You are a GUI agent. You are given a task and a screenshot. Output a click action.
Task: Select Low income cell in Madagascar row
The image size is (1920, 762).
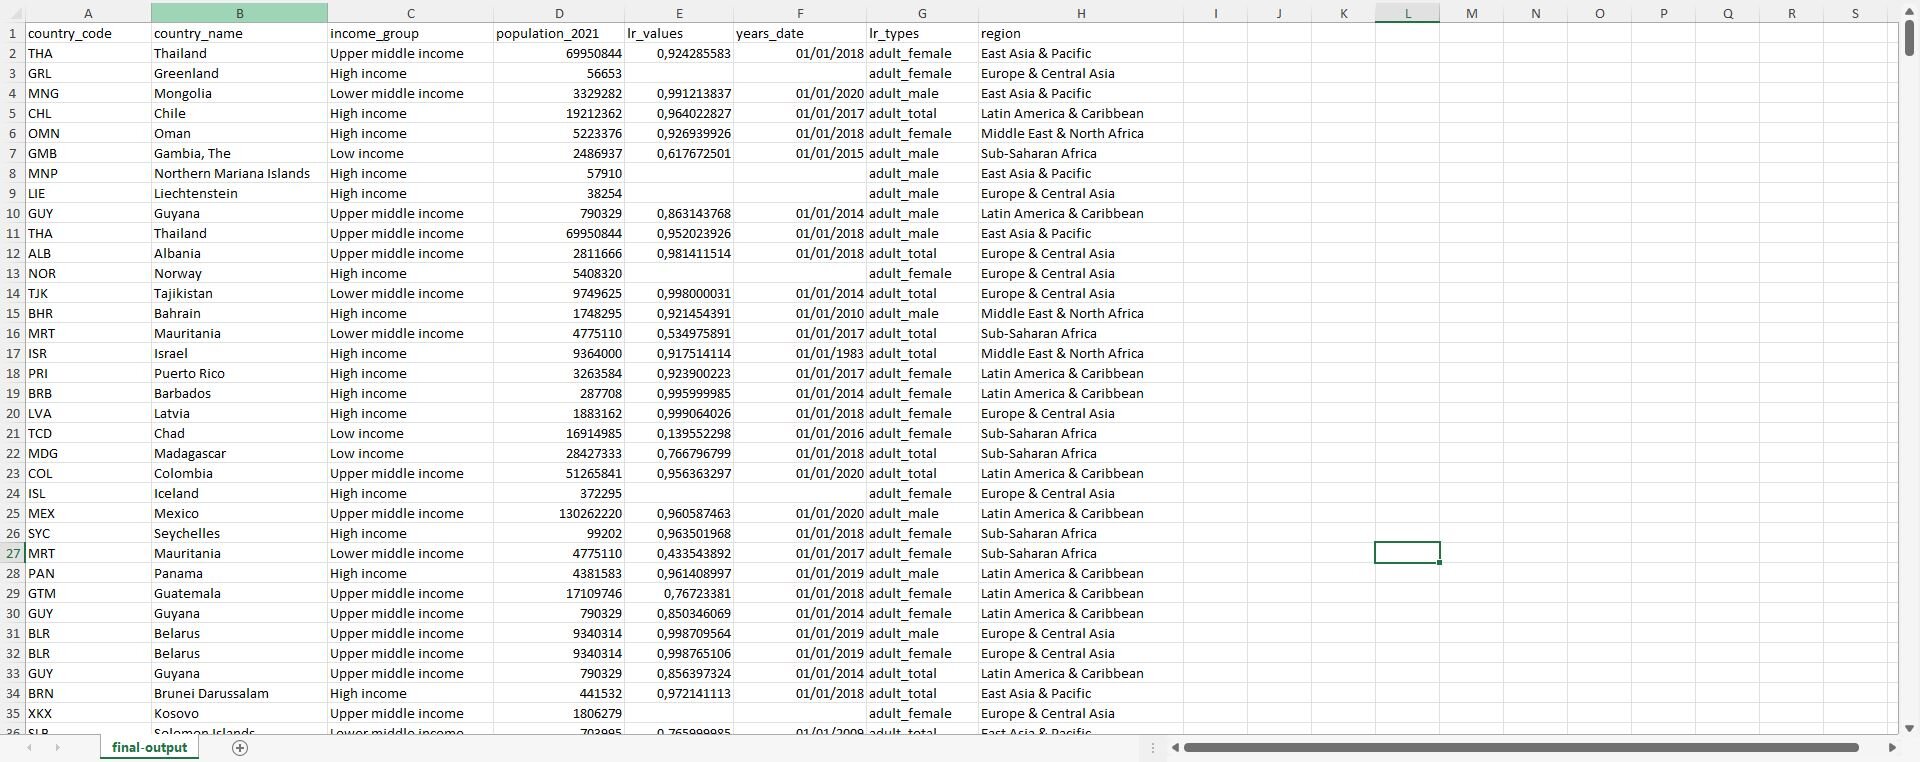[x=410, y=453]
